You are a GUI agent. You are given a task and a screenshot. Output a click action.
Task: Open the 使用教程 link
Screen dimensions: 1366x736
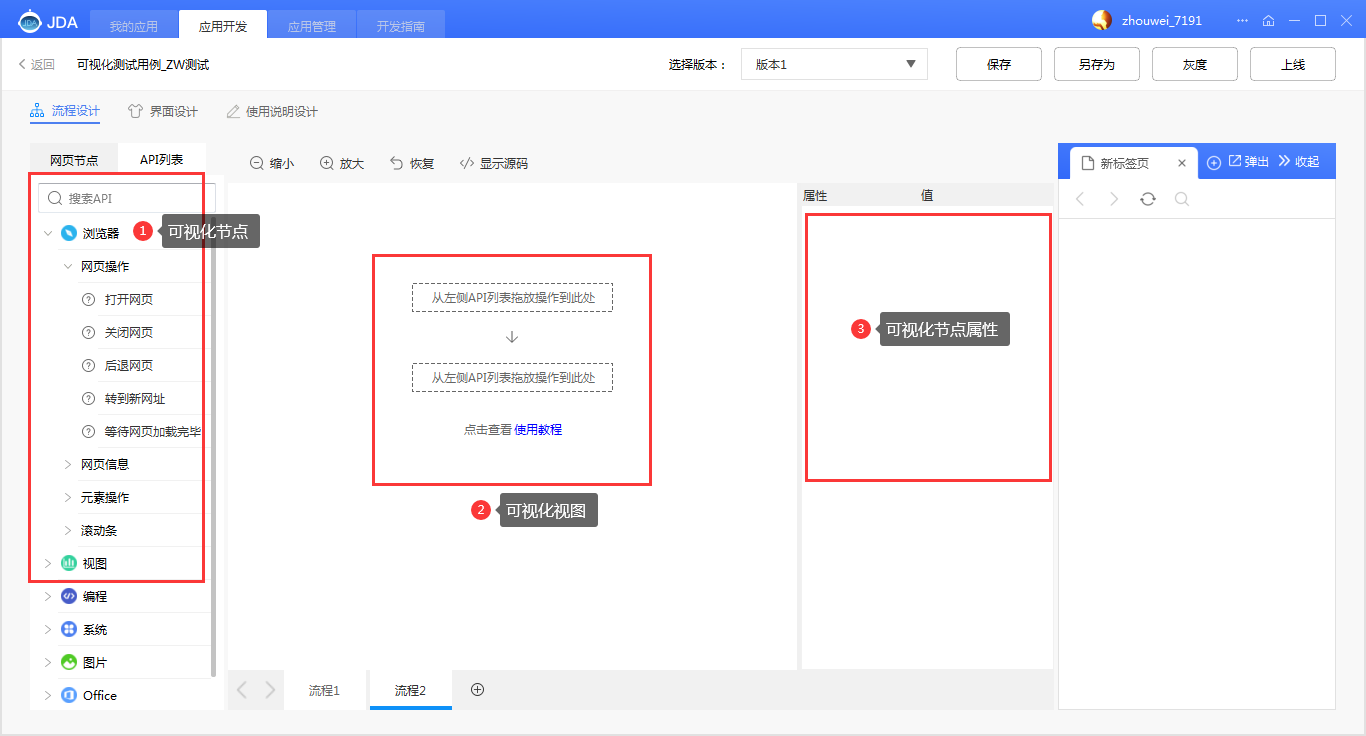[x=538, y=429]
